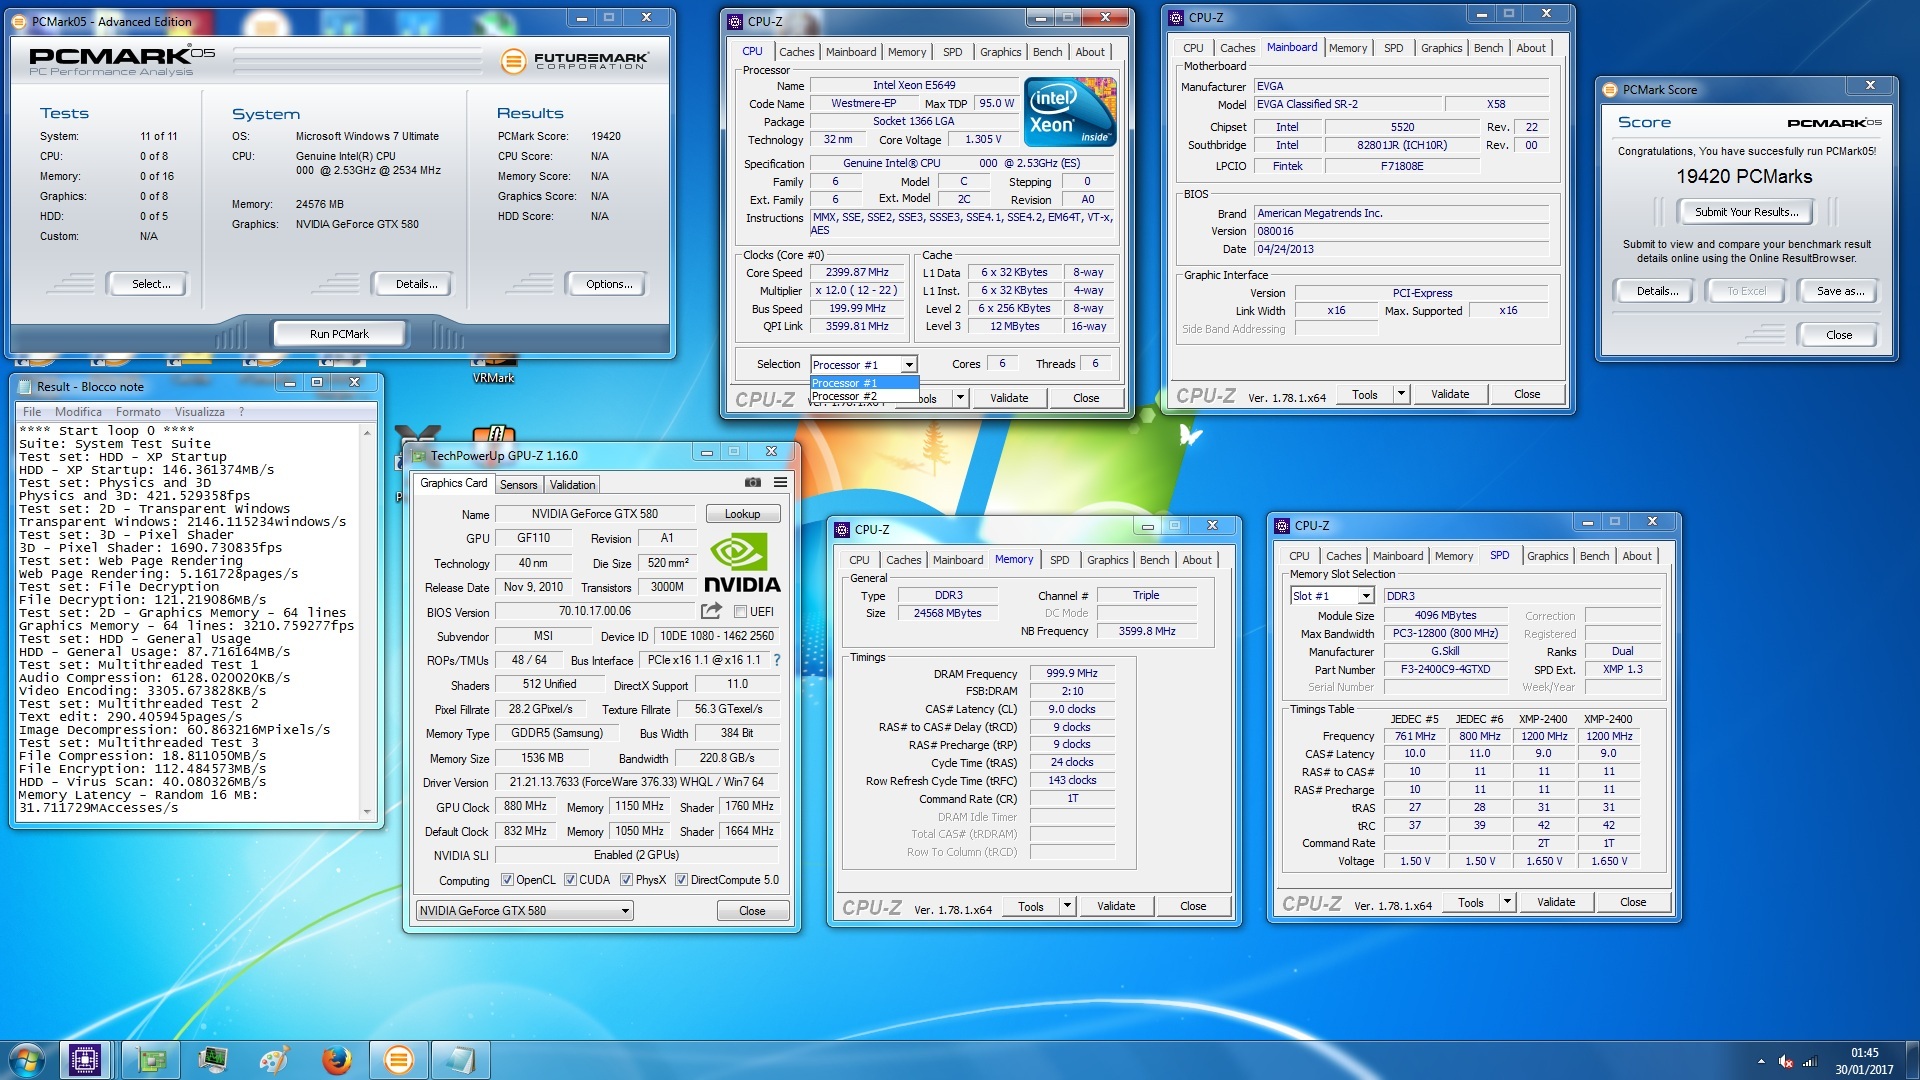Click Select button under PCMark05 Tests
Viewport: 1920px width, 1080px height.
tap(151, 284)
